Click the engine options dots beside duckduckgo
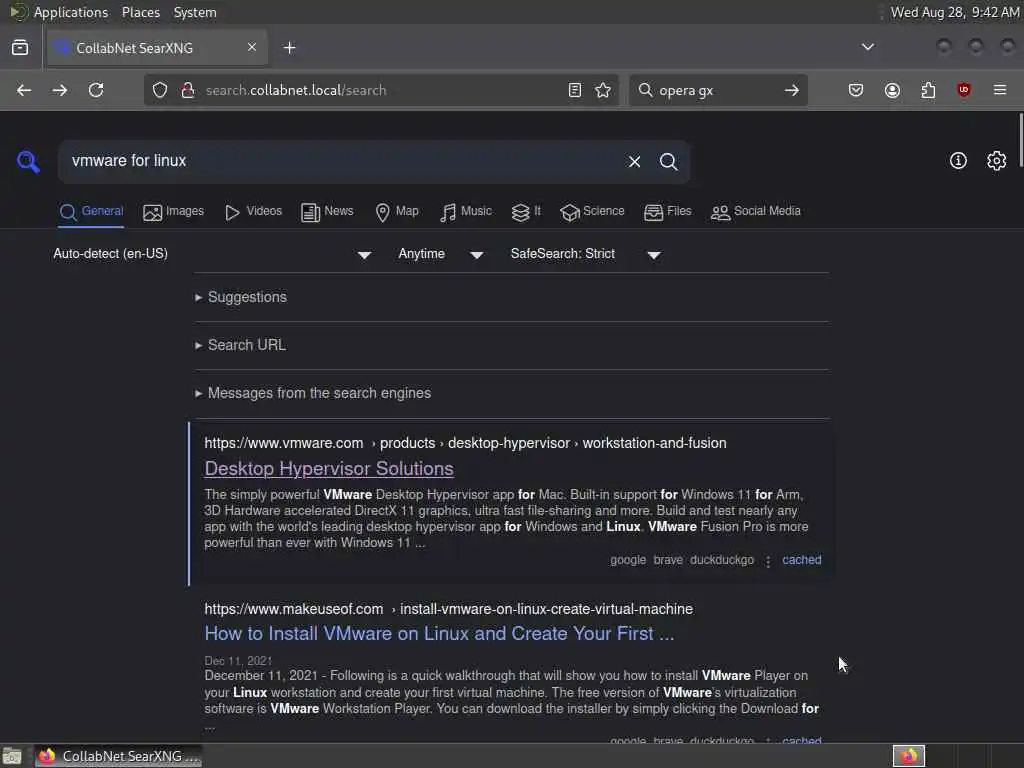The image size is (1024, 768). [768, 561]
